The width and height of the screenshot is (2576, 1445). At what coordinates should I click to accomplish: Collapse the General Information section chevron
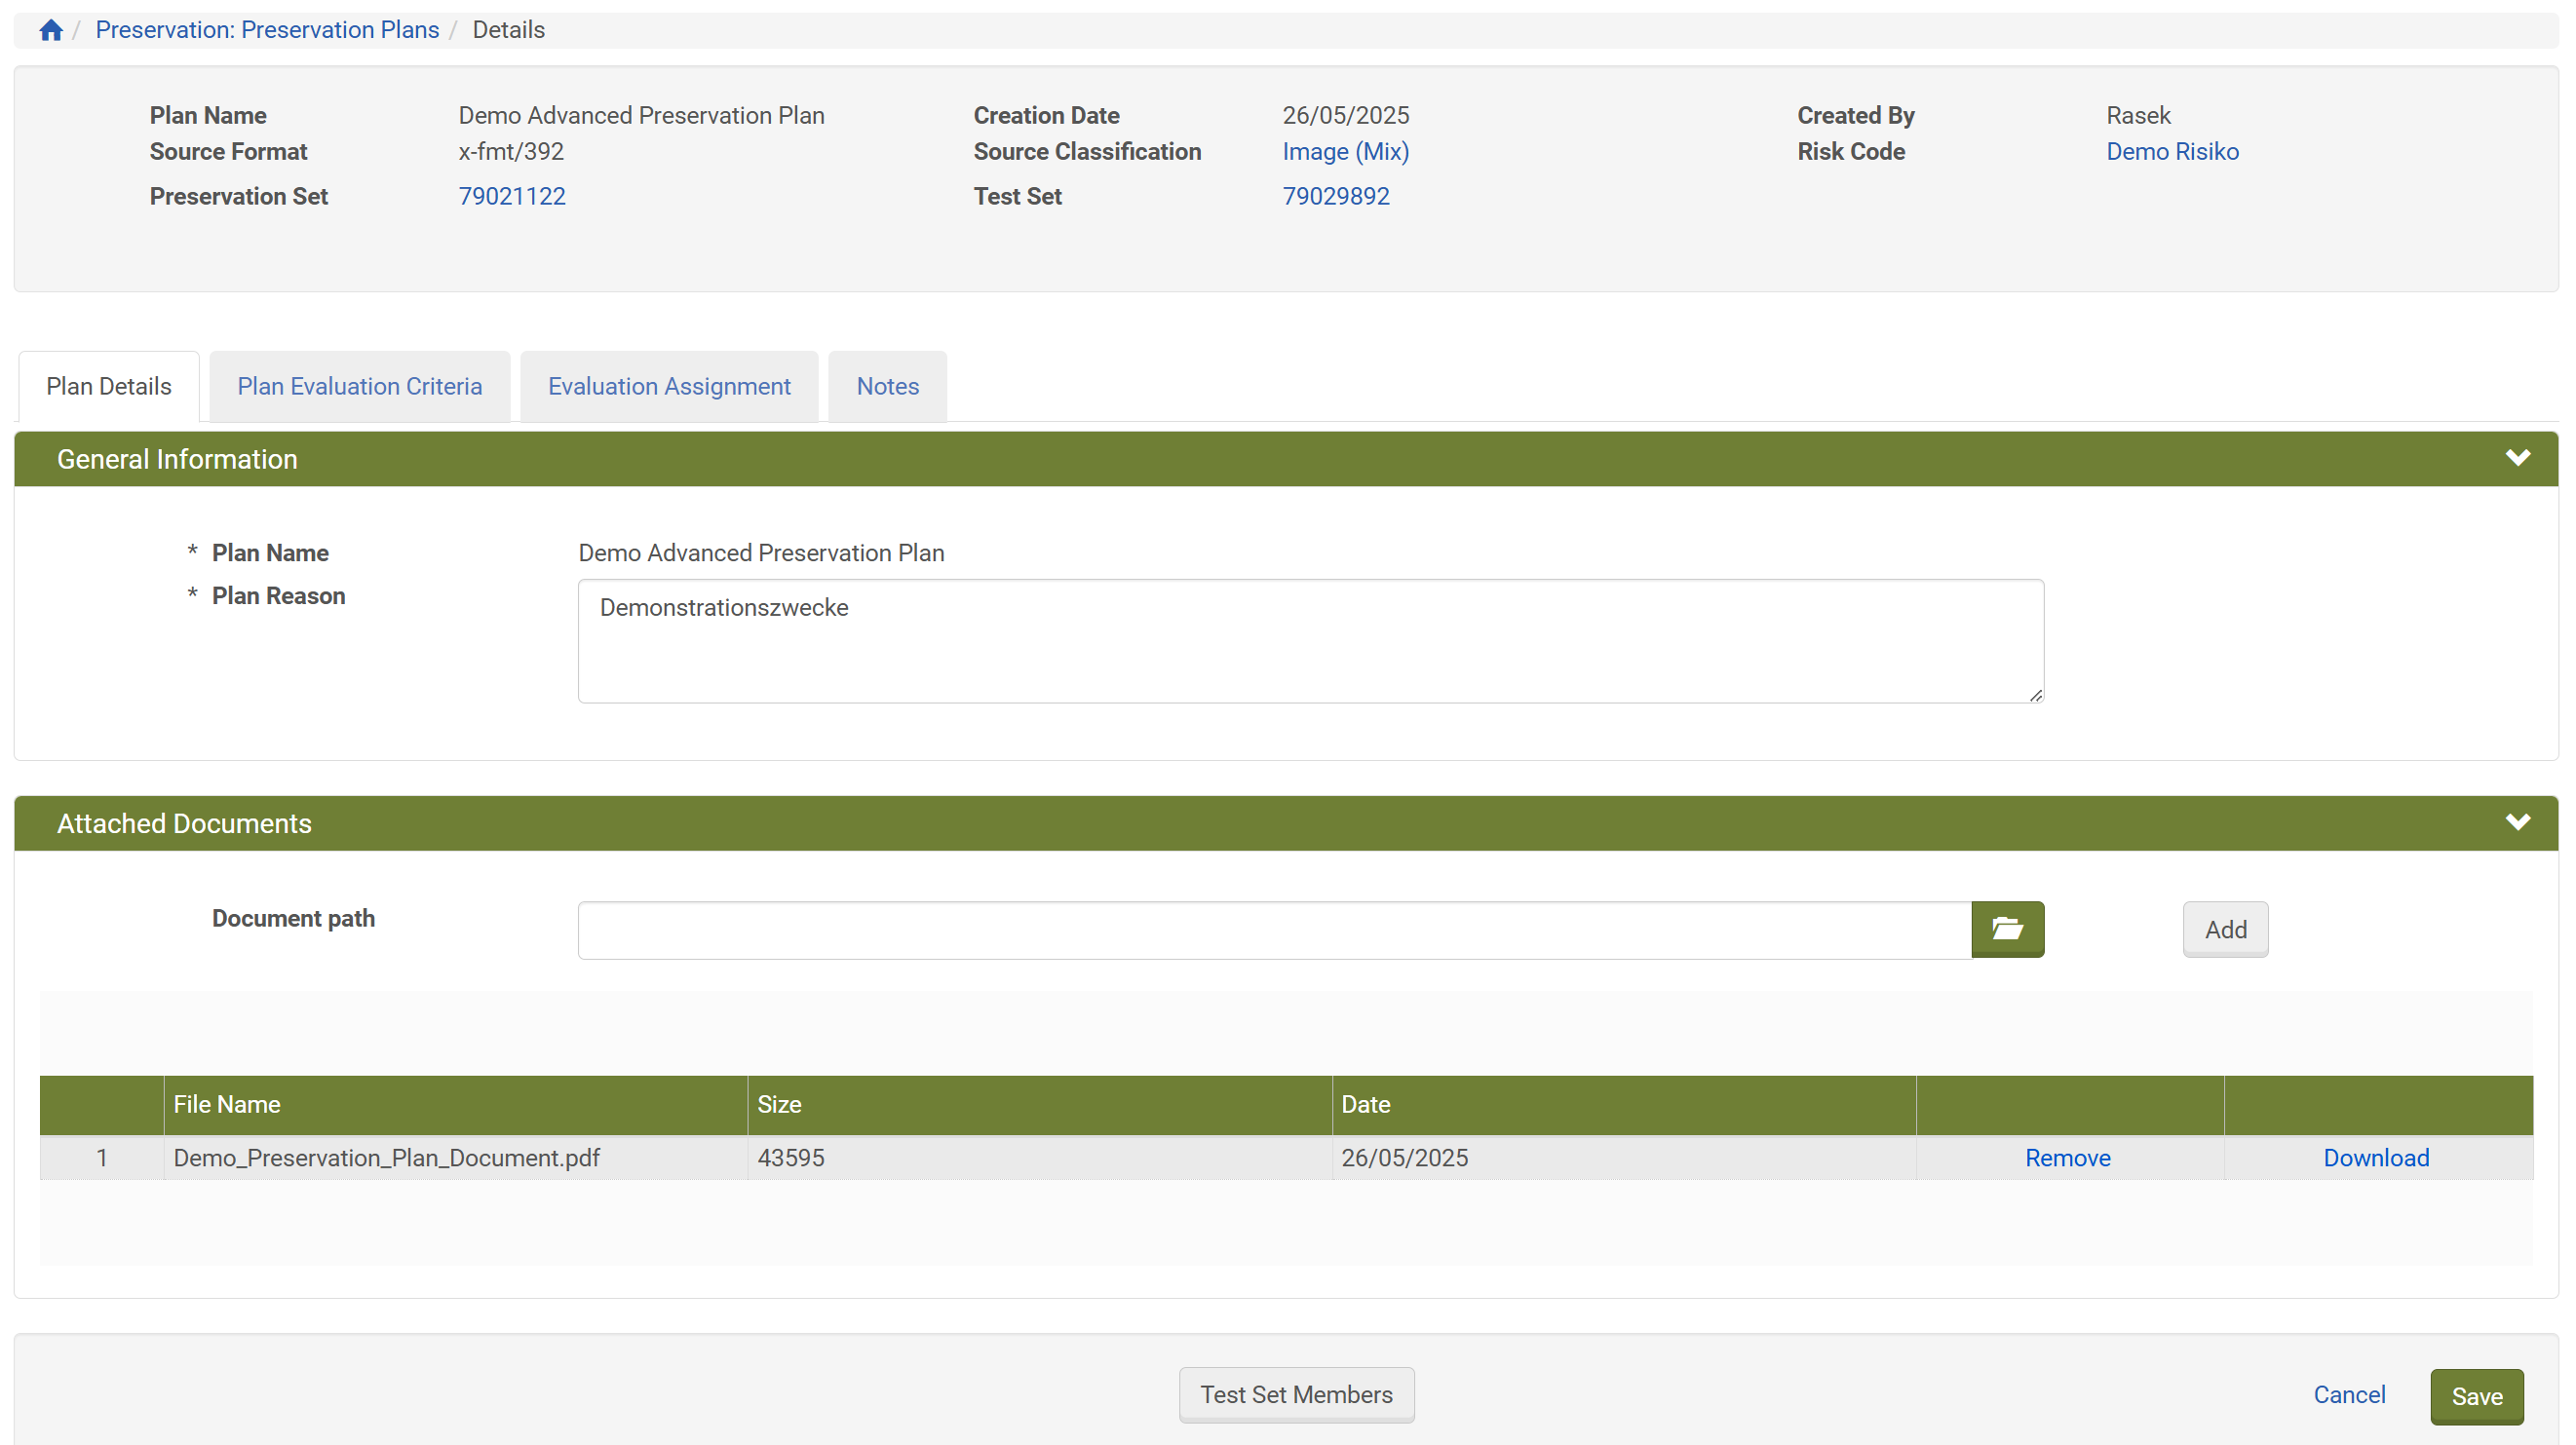point(2517,458)
